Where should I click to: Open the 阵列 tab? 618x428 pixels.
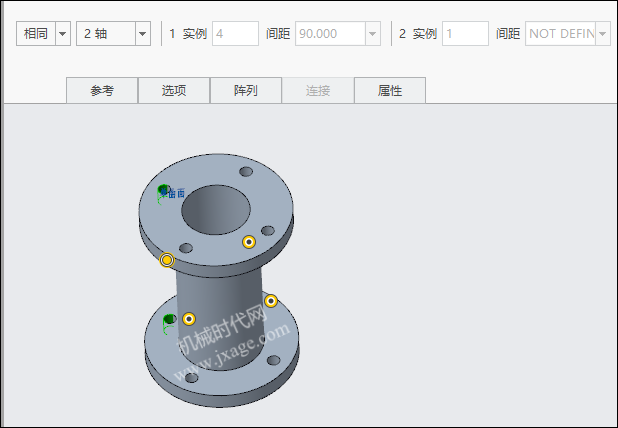point(246,90)
